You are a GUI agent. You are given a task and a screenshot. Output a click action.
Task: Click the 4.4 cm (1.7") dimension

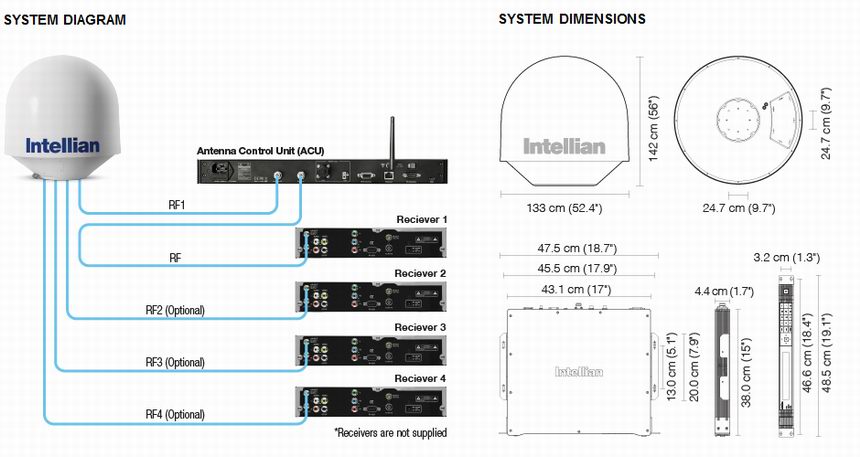pos(724,291)
